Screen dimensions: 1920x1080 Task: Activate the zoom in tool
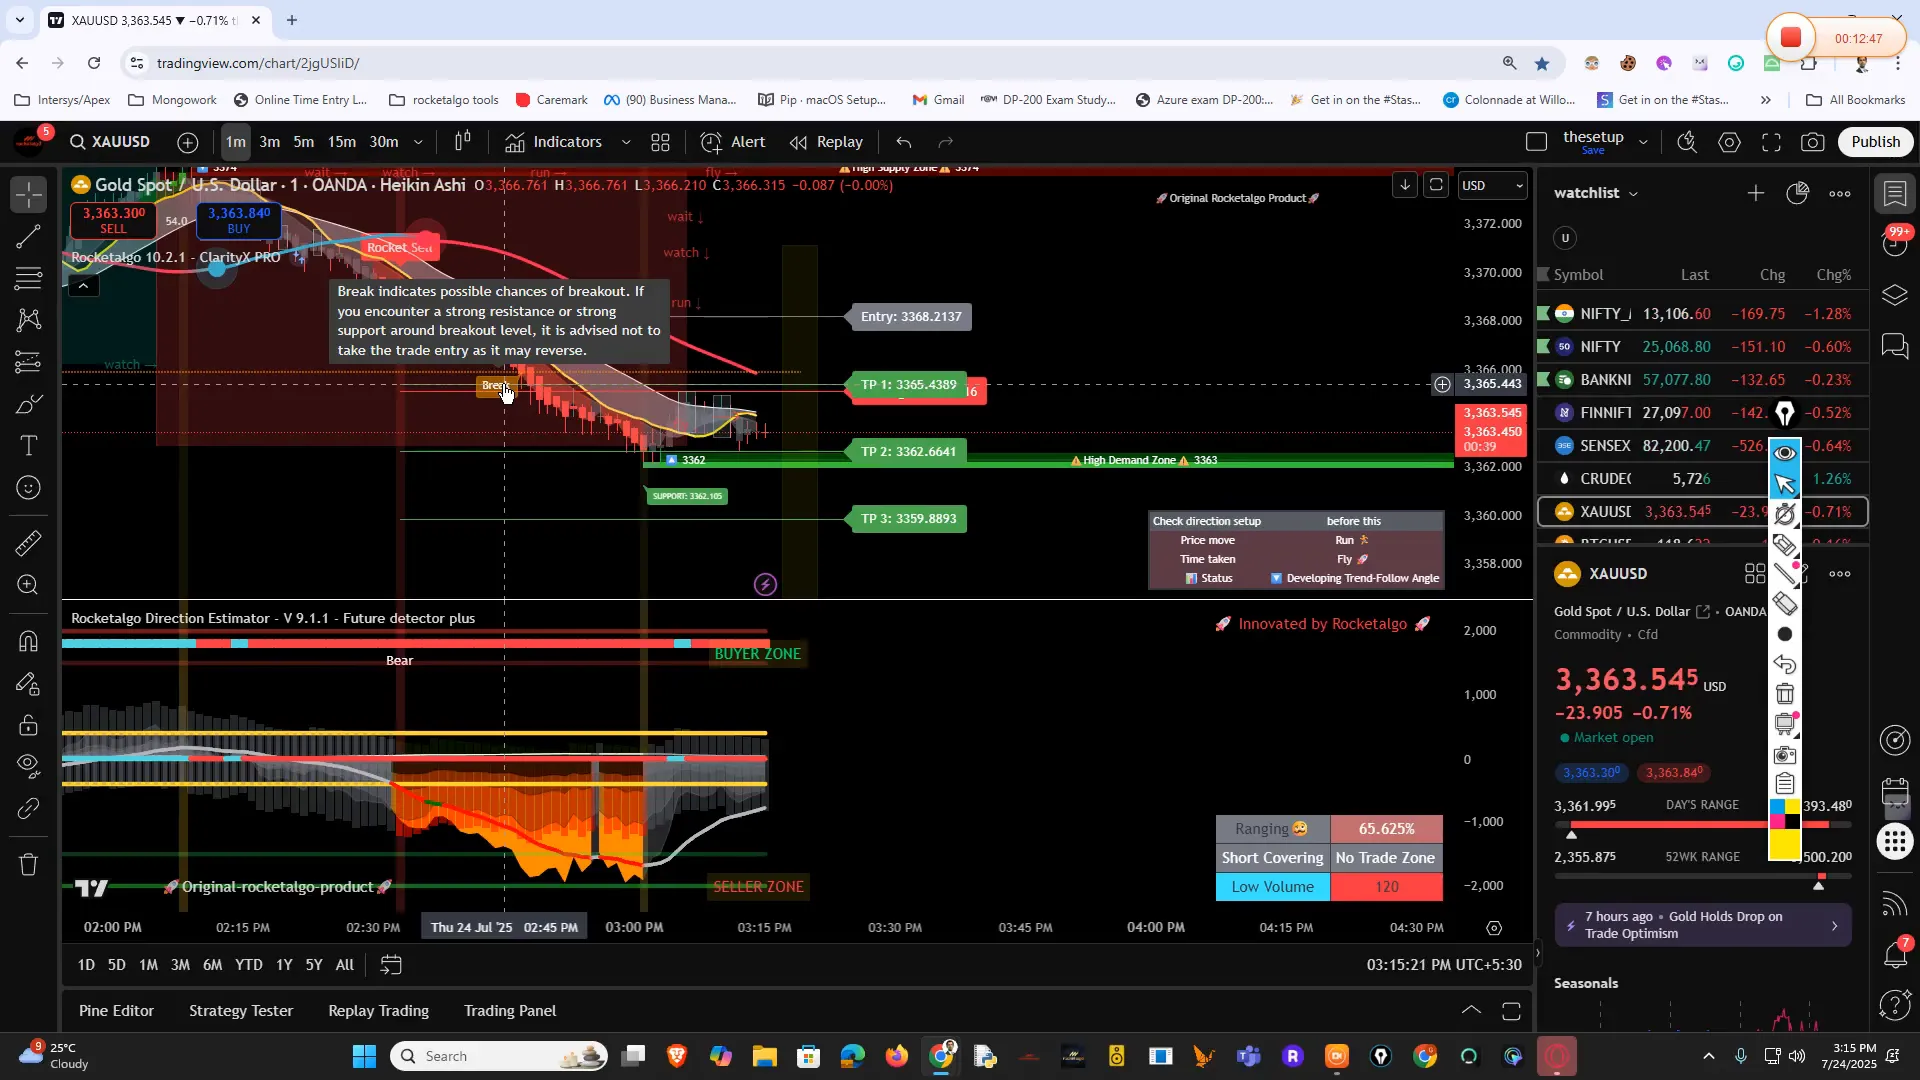coord(29,585)
